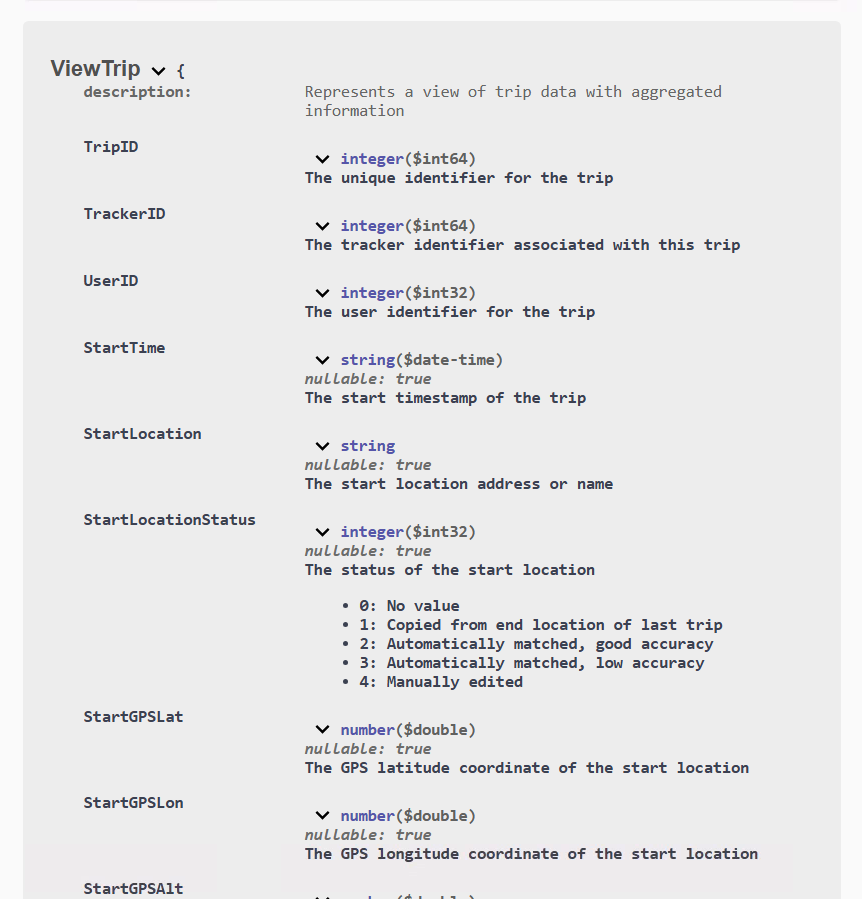Viewport: 862px width, 899px height.
Task: Click the number($double) type of StartGPSLat
Action: point(408,730)
